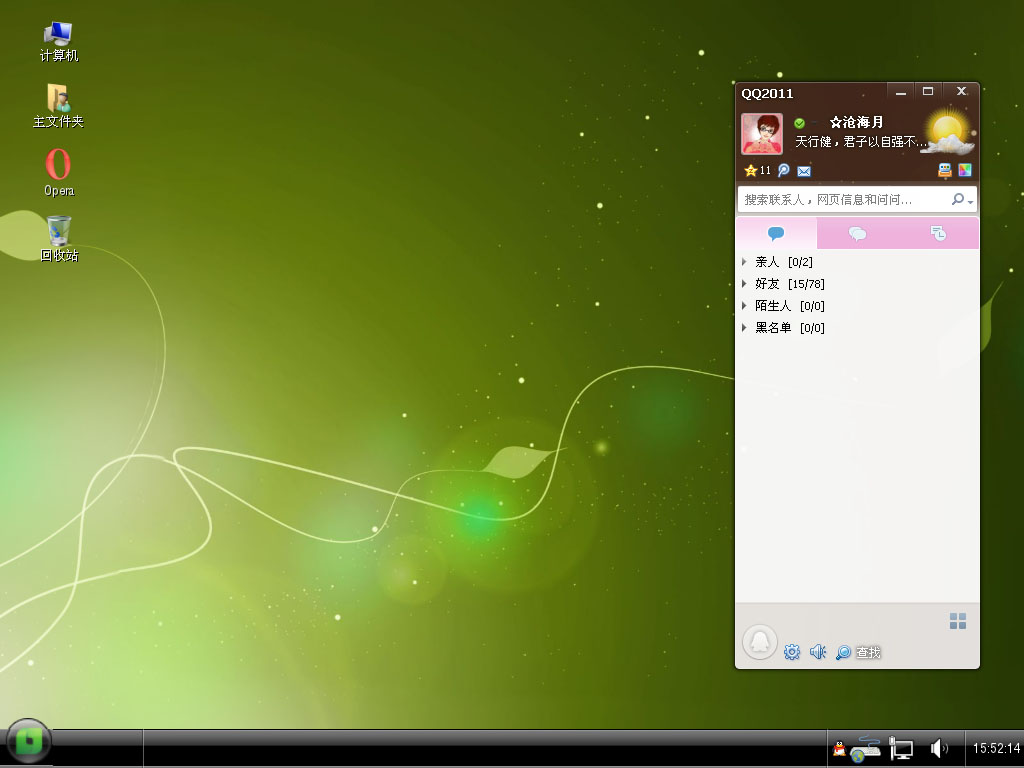Open the 计算机 desktop icon

click(59, 42)
